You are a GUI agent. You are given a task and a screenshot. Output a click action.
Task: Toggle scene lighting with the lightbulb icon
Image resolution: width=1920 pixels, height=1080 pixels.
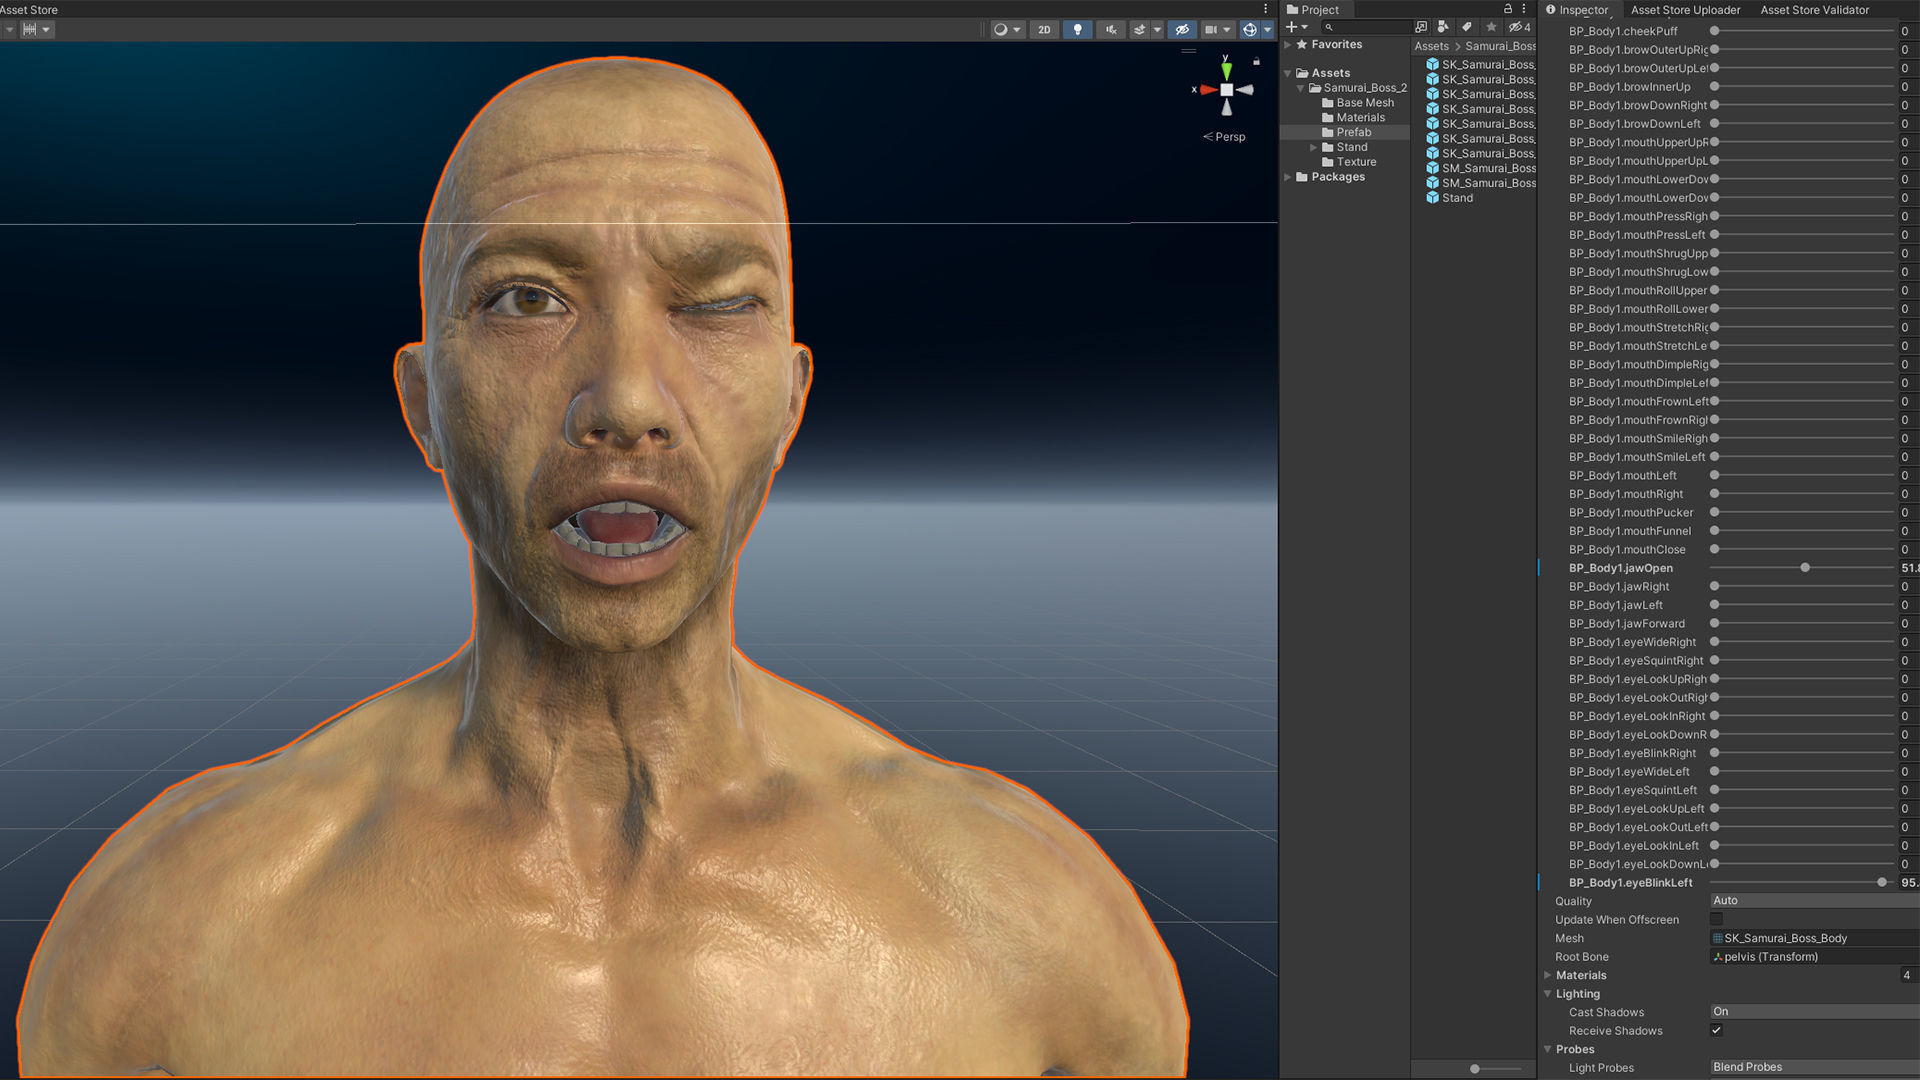point(1077,29)
